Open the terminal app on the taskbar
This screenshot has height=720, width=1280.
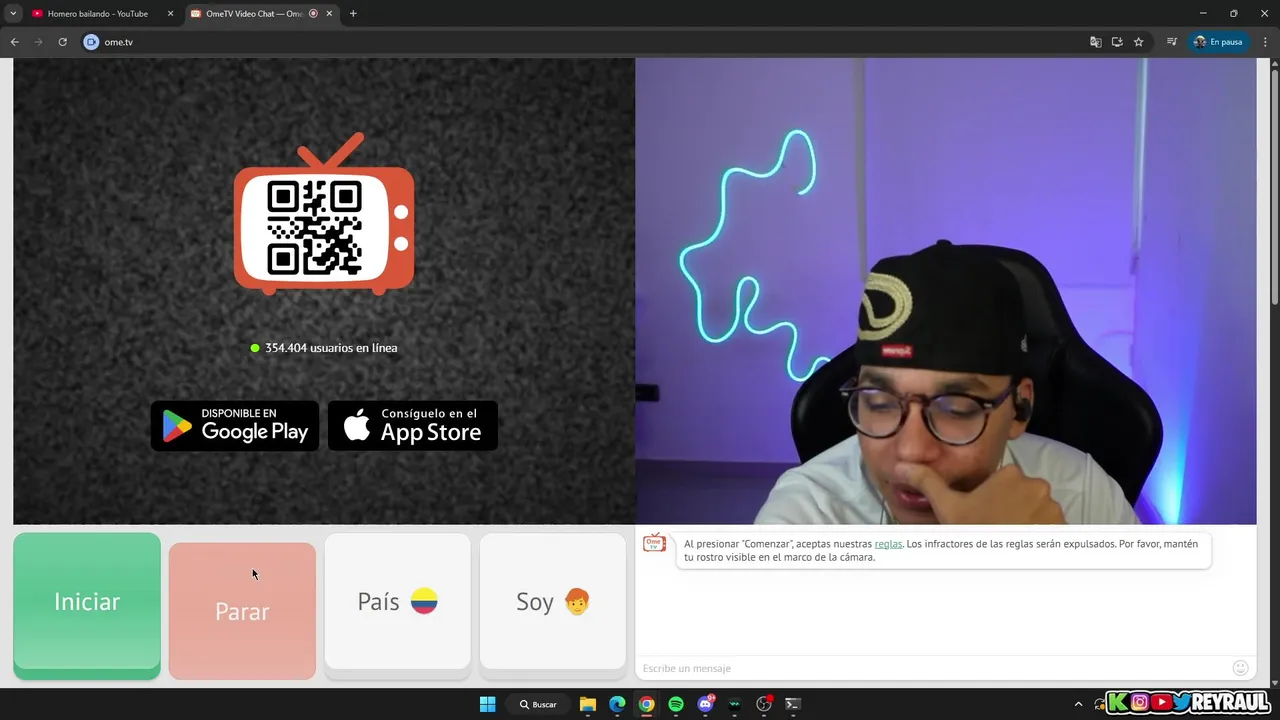pyautogui.click(x=793, y=704)
